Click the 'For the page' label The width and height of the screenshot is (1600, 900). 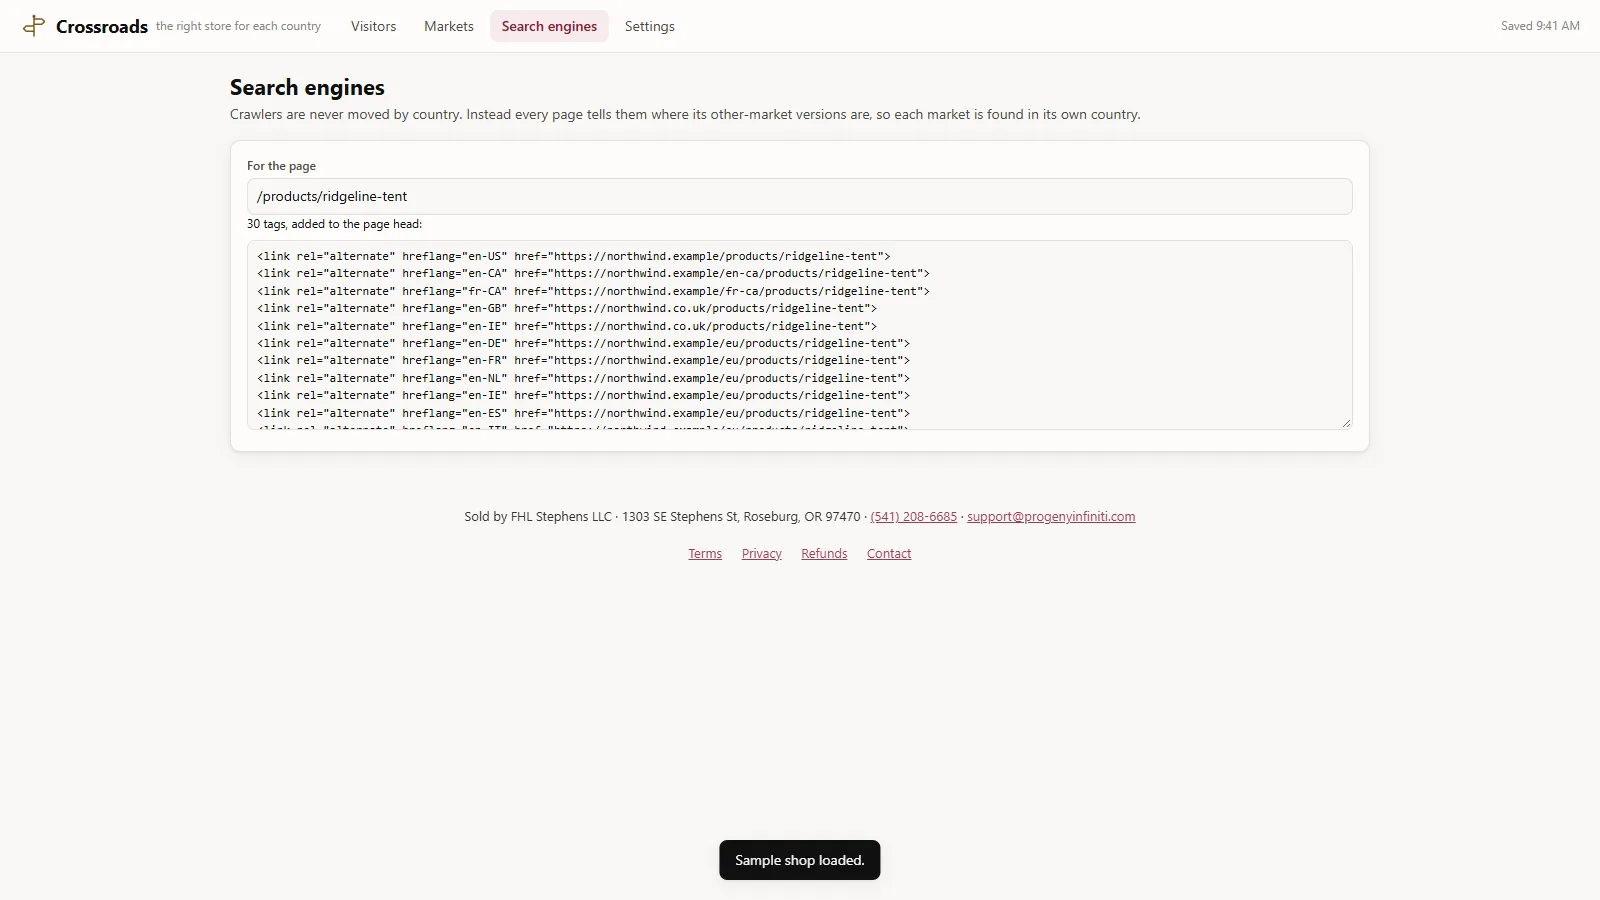(281, 166)
